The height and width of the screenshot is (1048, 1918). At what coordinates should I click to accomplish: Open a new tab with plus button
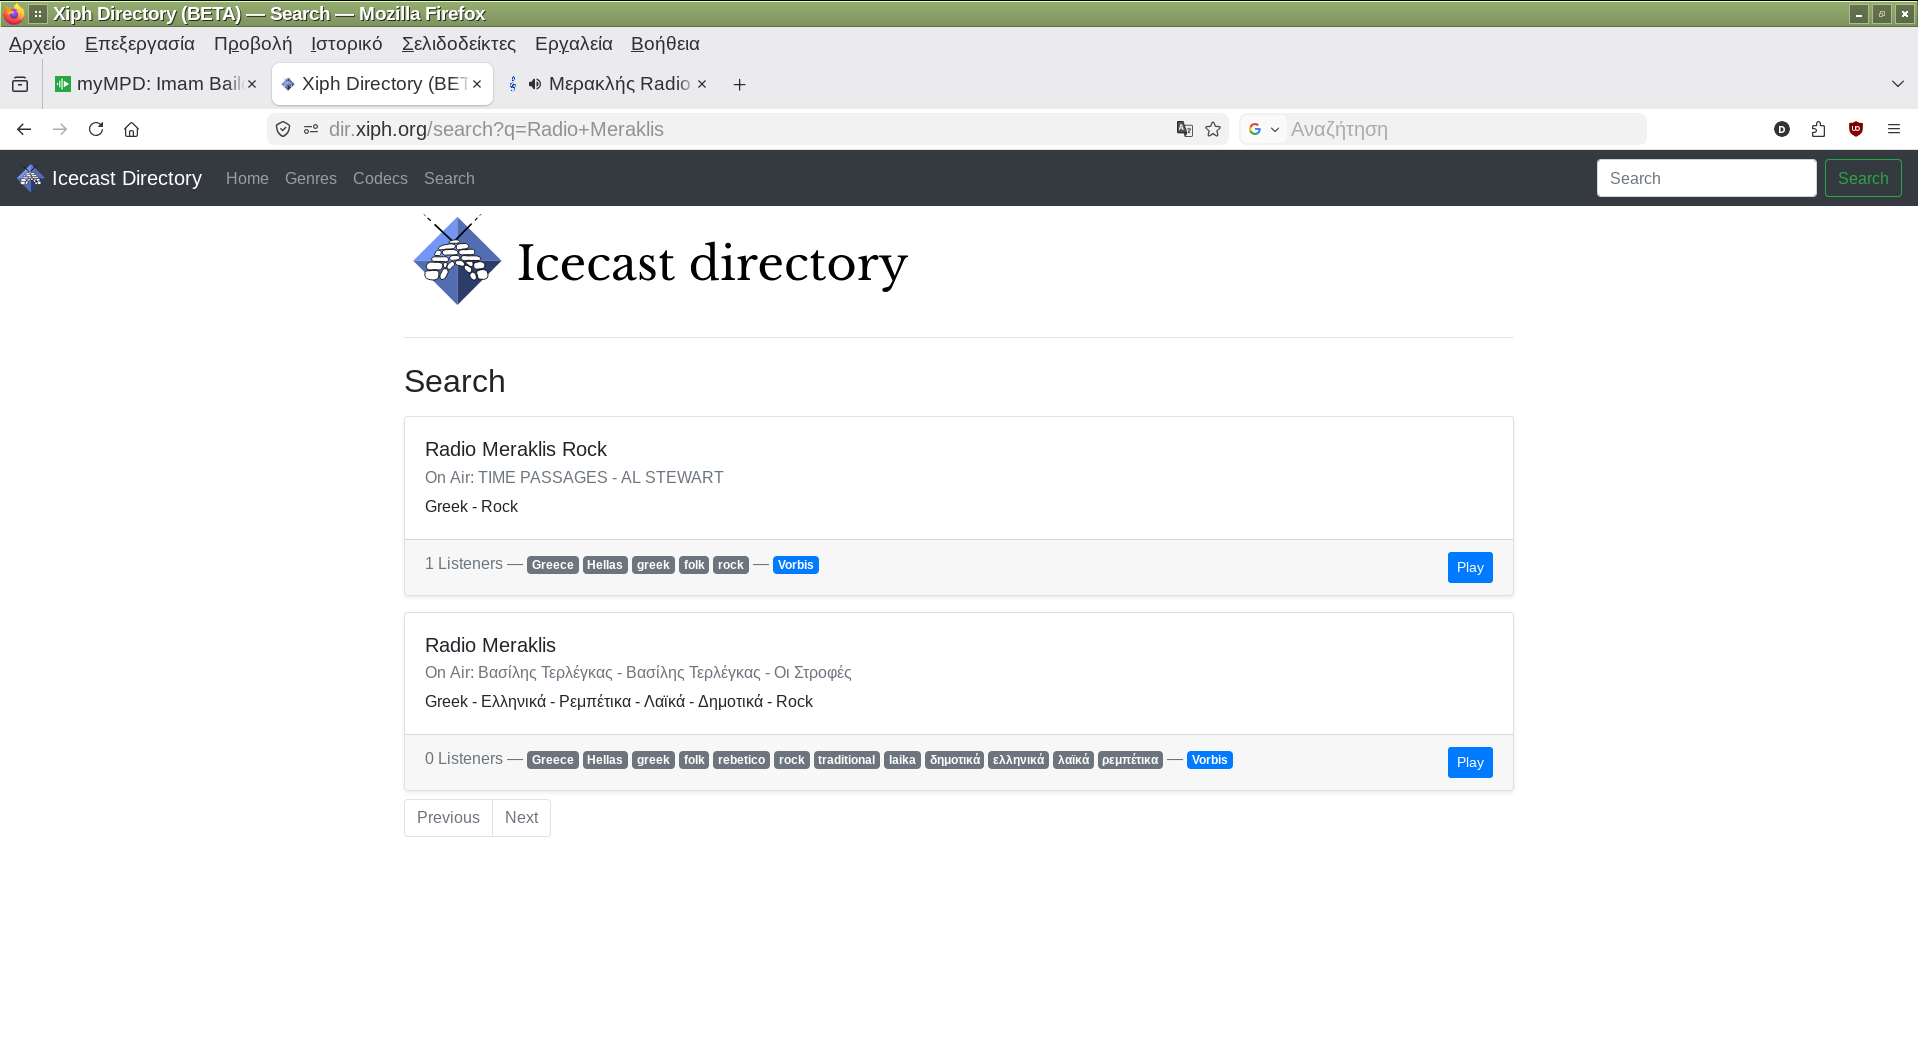pos(739,85)
